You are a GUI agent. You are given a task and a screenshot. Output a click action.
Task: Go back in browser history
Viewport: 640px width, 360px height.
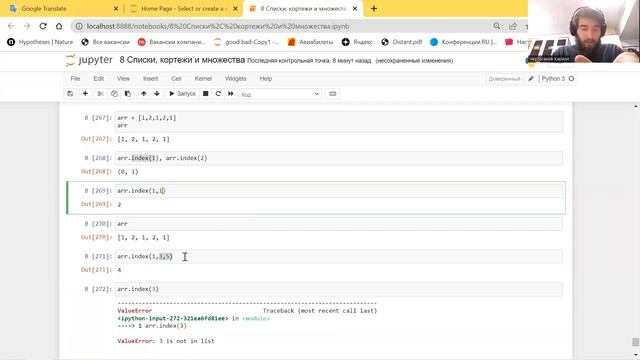[11, 26]
